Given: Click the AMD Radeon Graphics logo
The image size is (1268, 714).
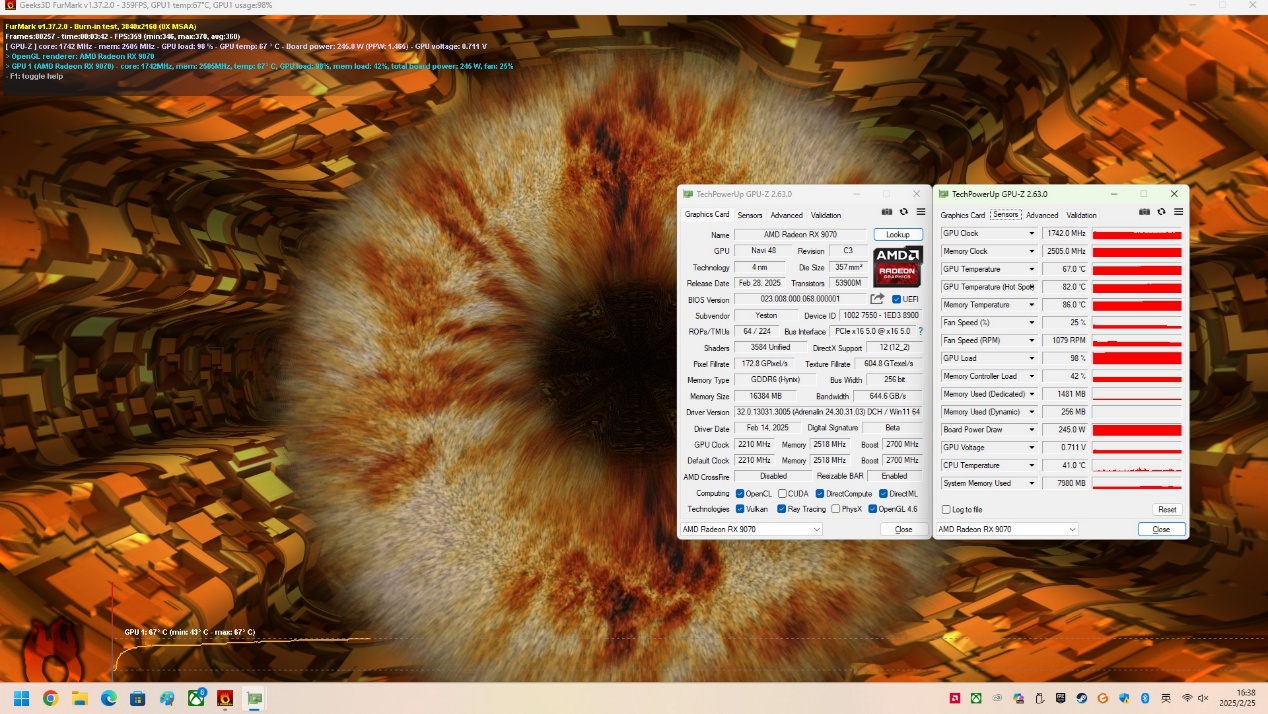Looking at the screenshot, I should [897, 267].
